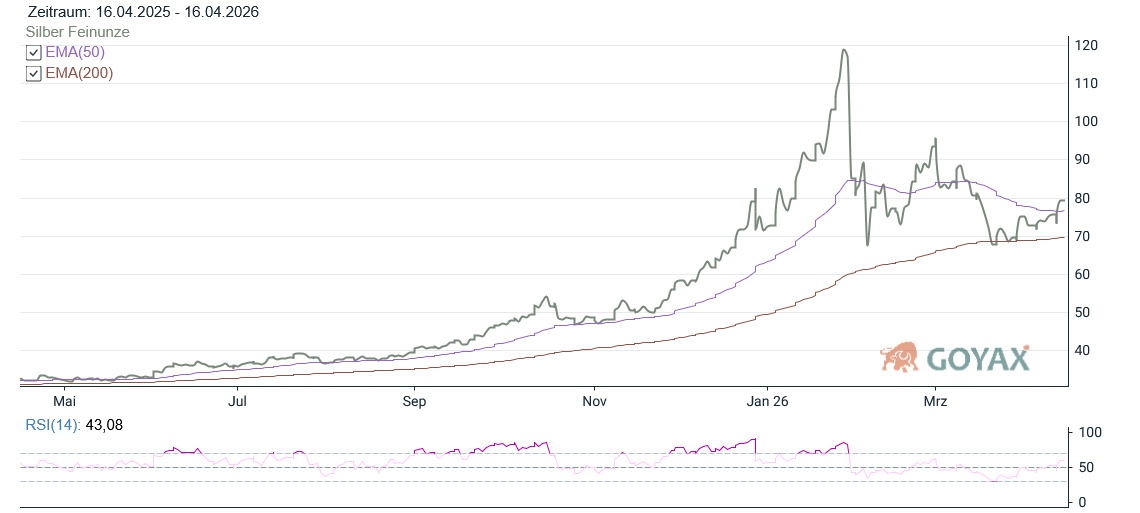Click the Nov label on time axis
This screenshot has width=1140, height=513.
(x=594, y=401)
